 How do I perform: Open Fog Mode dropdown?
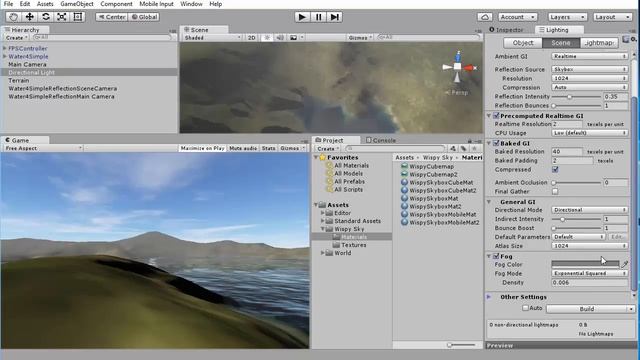point(589,273)
